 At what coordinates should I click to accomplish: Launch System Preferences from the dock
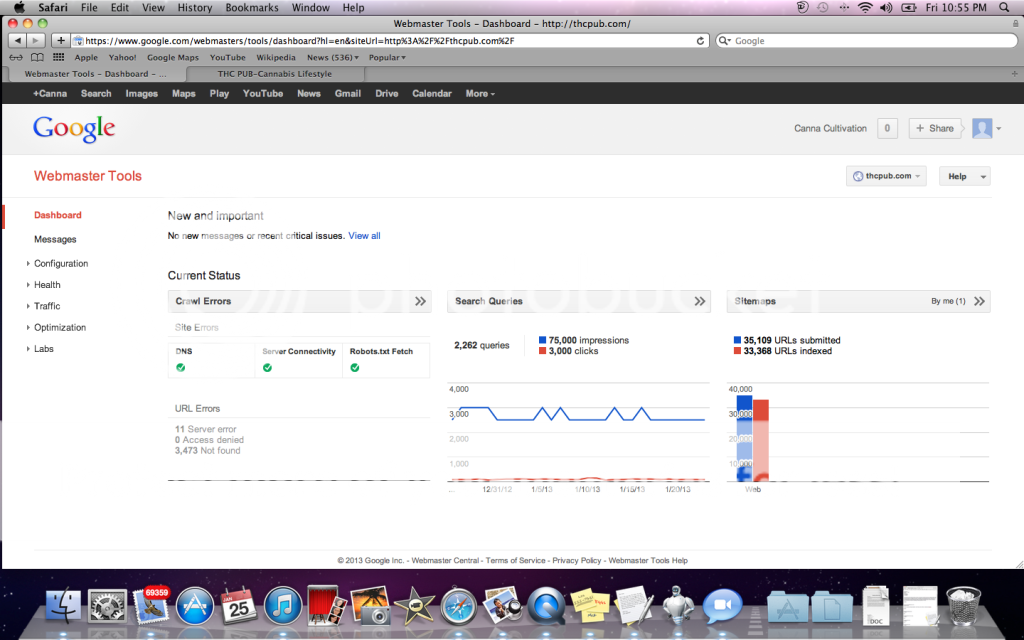pyautogui.click(x=108, y=607)
